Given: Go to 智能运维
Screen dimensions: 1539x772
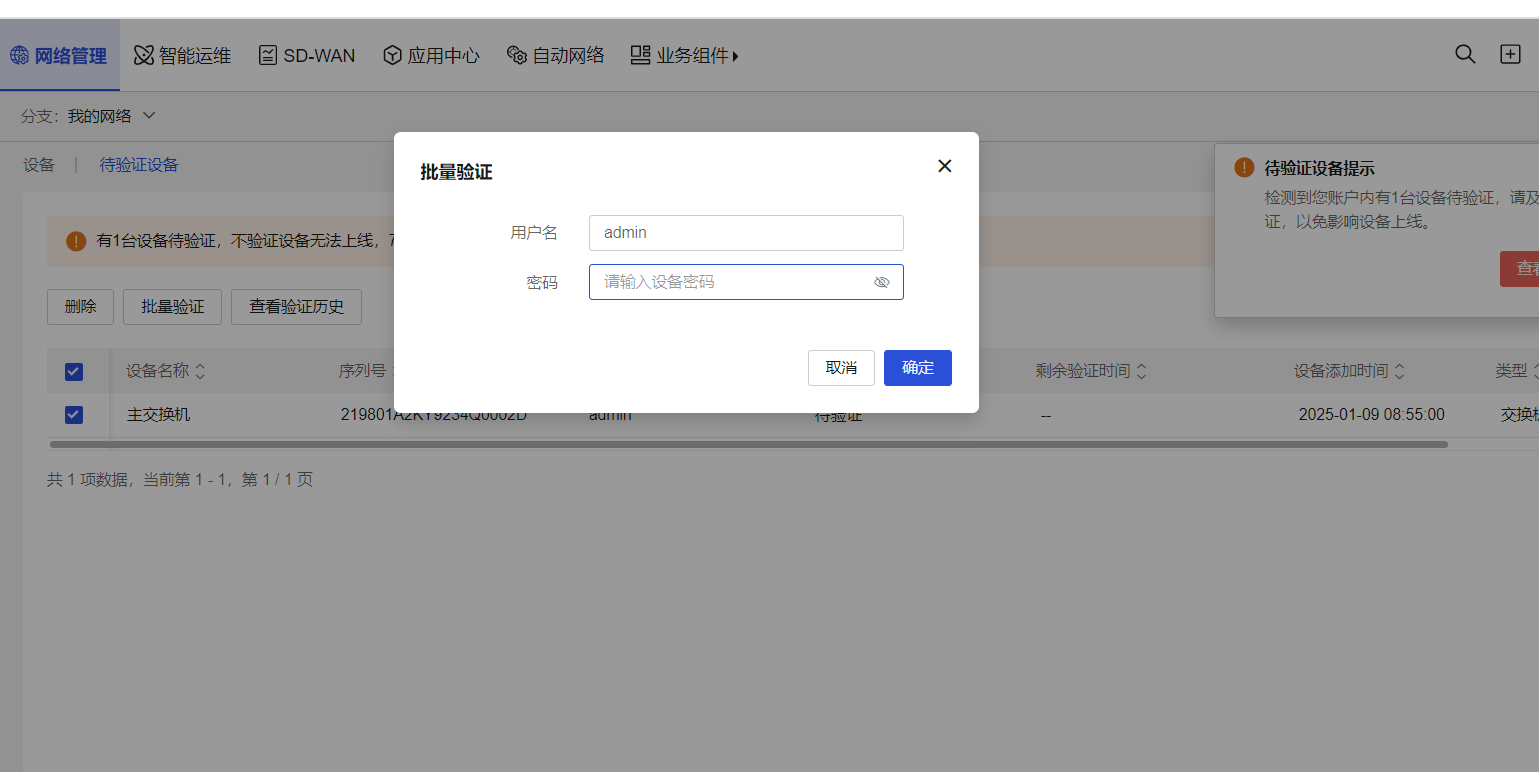Looking at the screenshot, I should pos(182,56).
